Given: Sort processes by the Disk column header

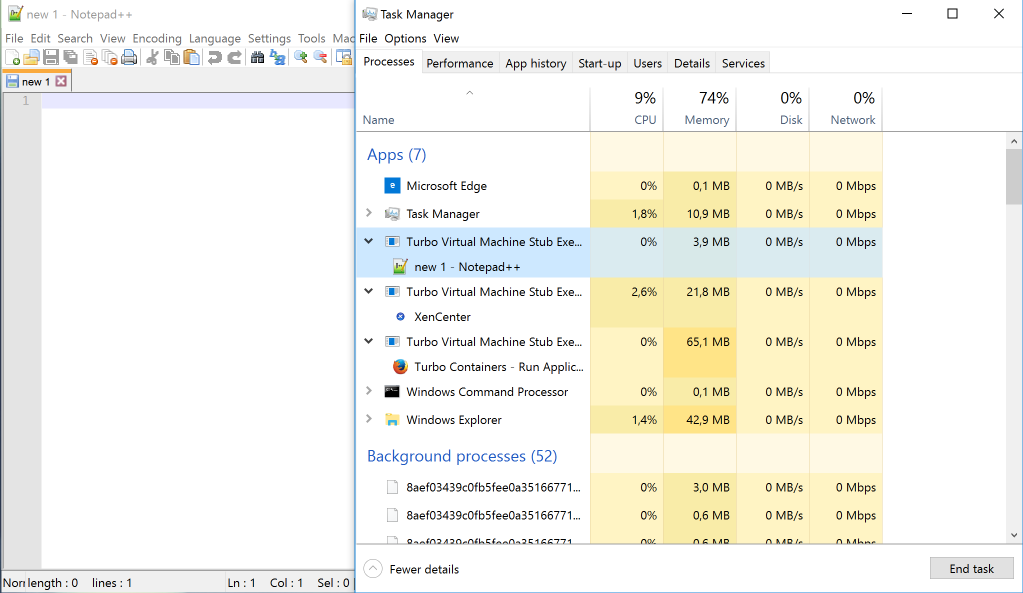Looking at the screenshot, I should (773, 108).
